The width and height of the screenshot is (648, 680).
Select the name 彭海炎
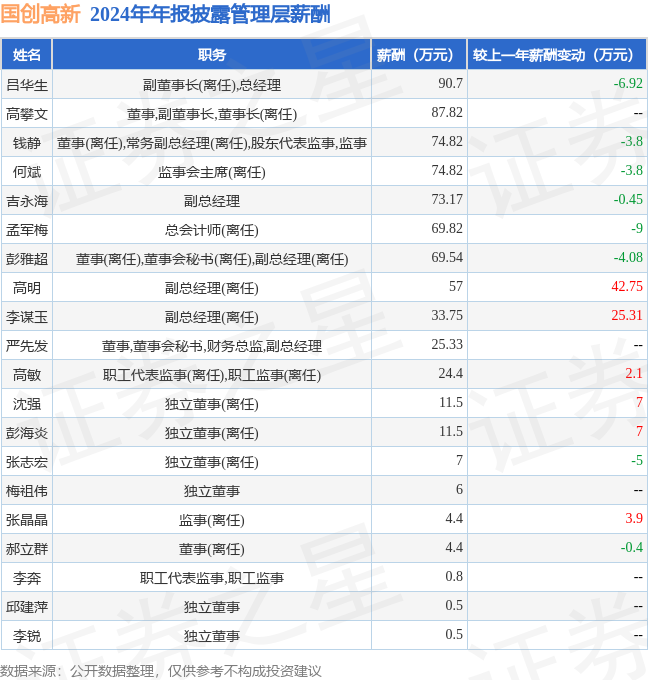(x=26, y=433)
